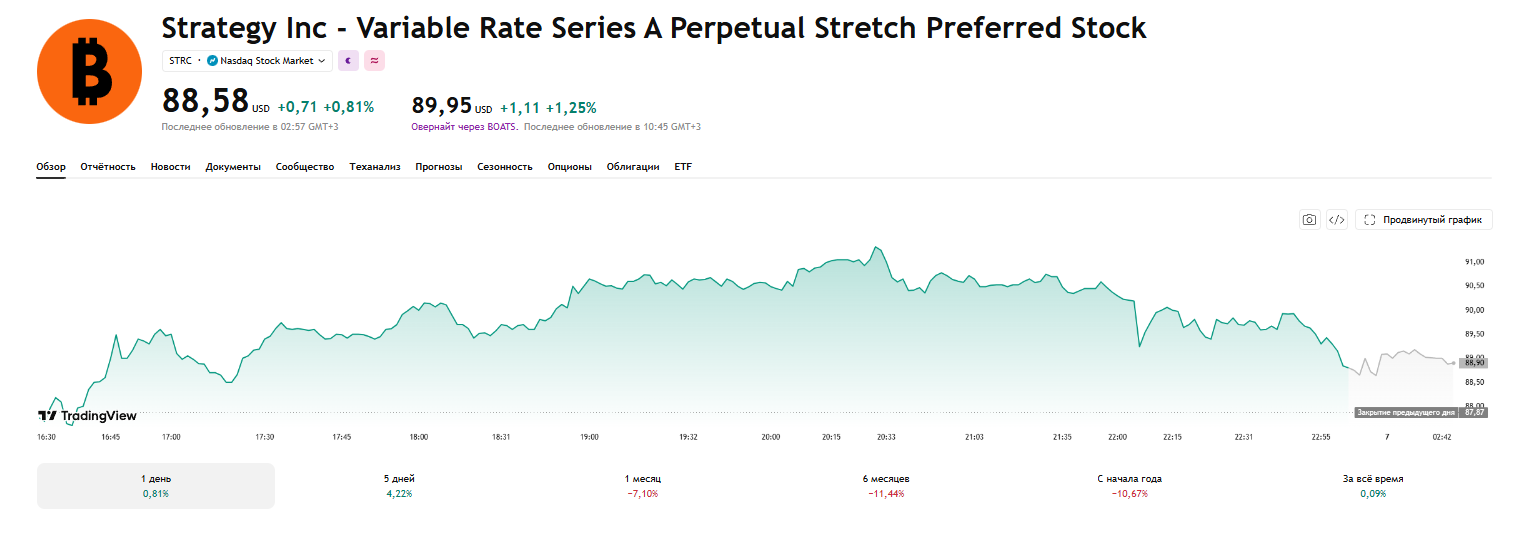
Task: Select the 5 дней time range
Action: (399, 486)
